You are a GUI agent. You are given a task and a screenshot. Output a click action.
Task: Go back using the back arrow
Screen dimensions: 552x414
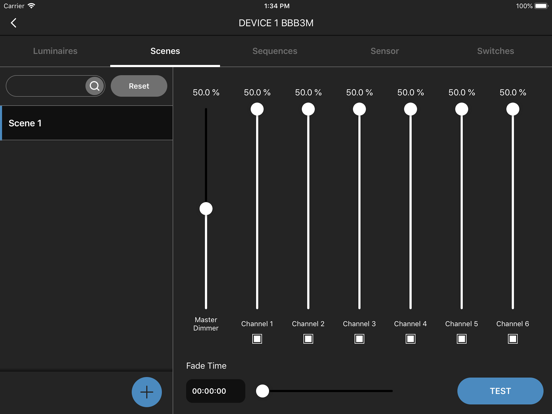pos(13,23)
